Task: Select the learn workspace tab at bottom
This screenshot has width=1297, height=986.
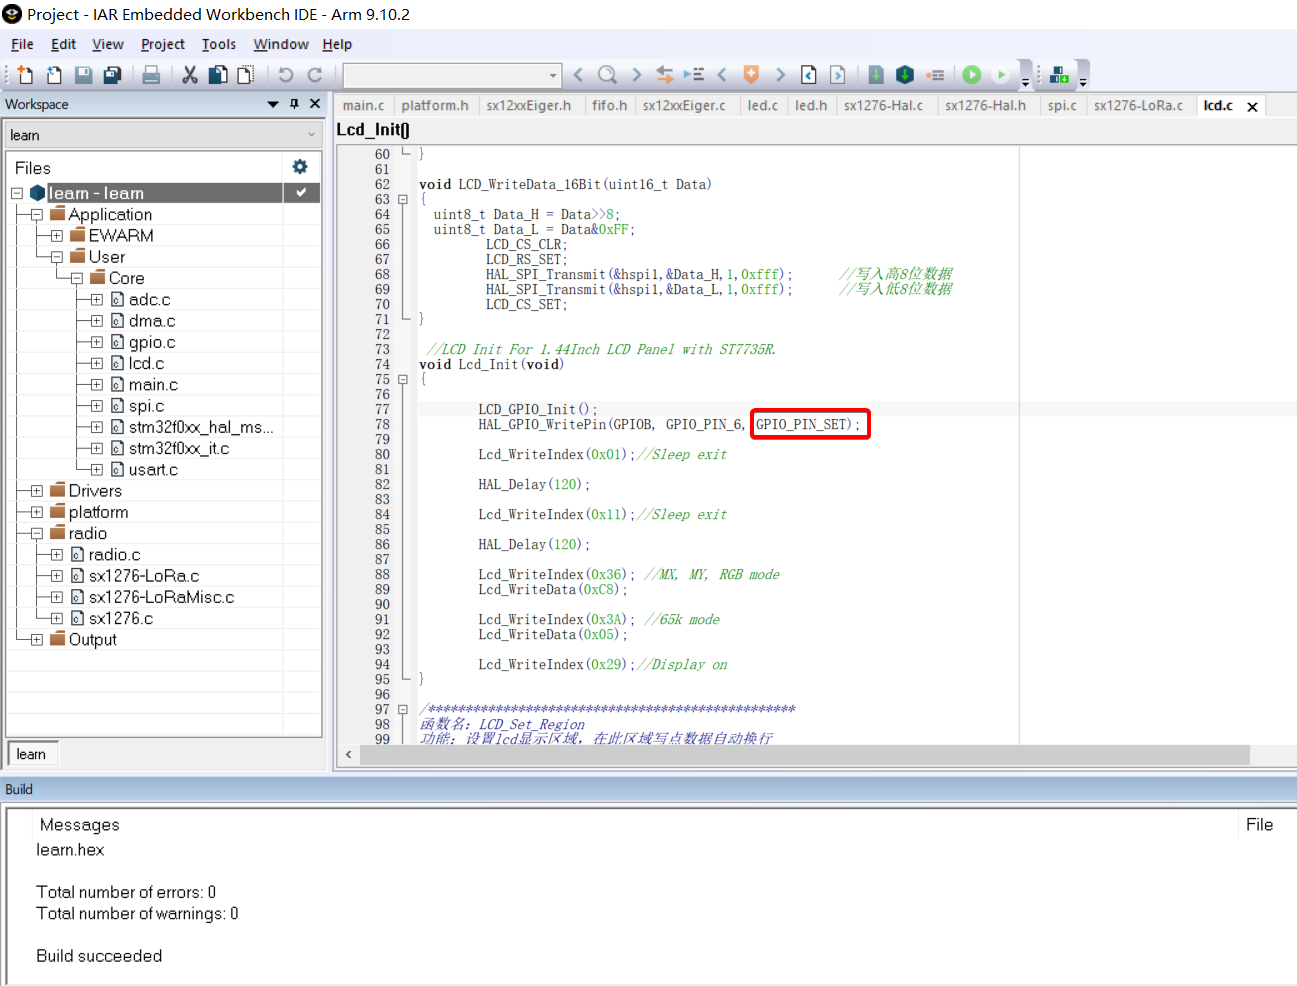Action: pyautogui.click(x=31, y=754)
